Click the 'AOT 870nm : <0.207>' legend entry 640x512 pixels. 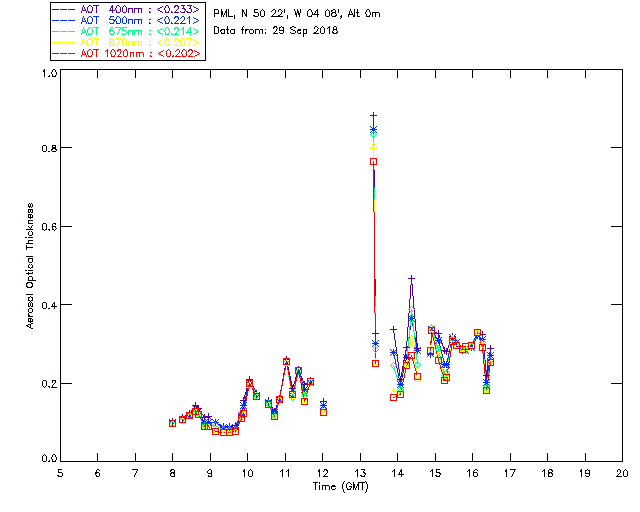tap(127, 42)
